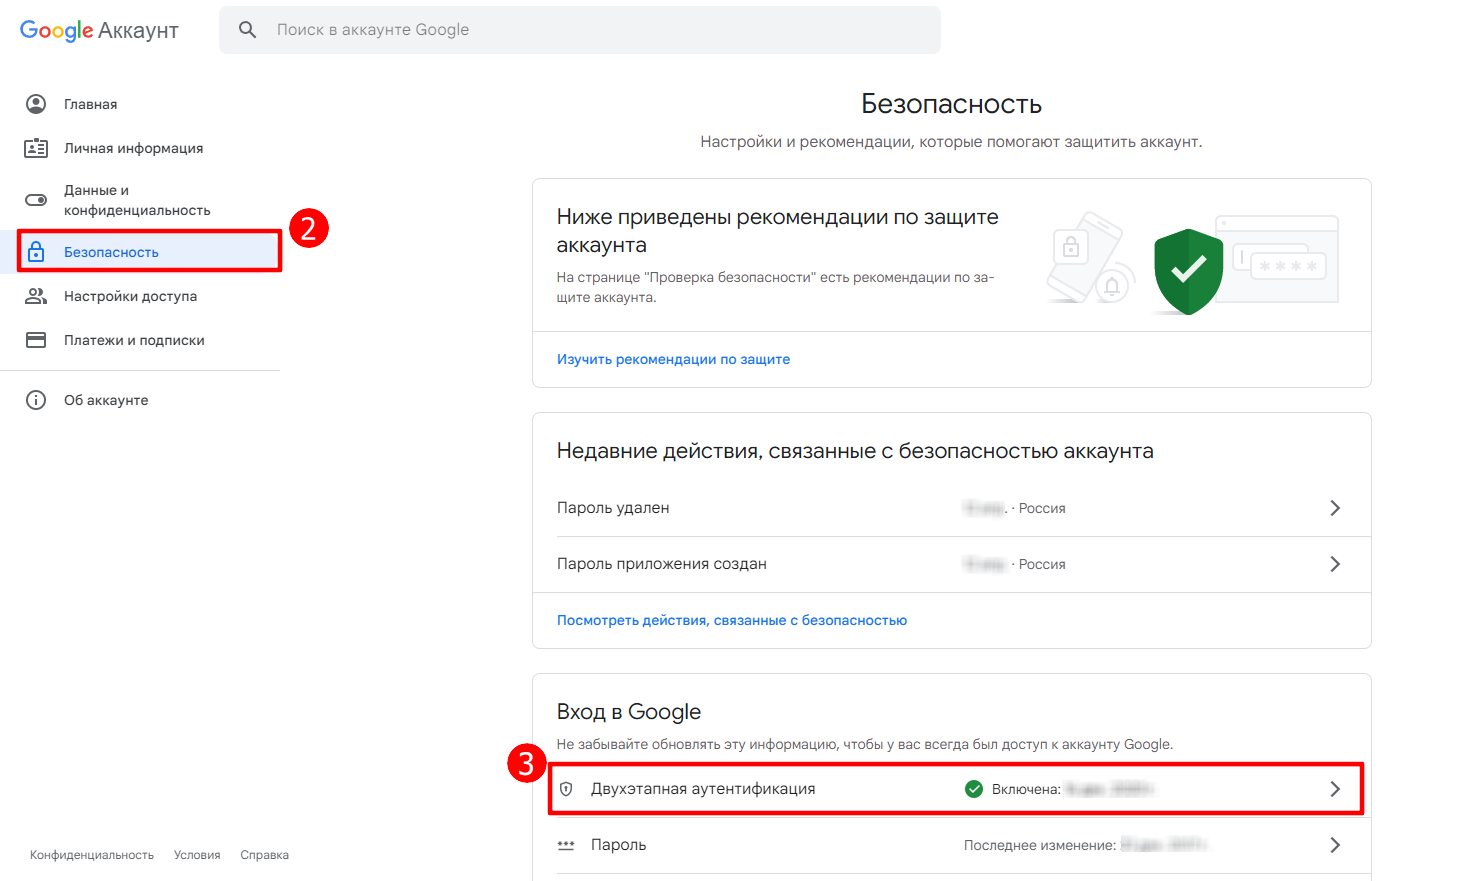The width and height of the screenshot is (1471, 881).
Task: Click the Конфиденциальность footer link
Action: (x=92, y=855)
